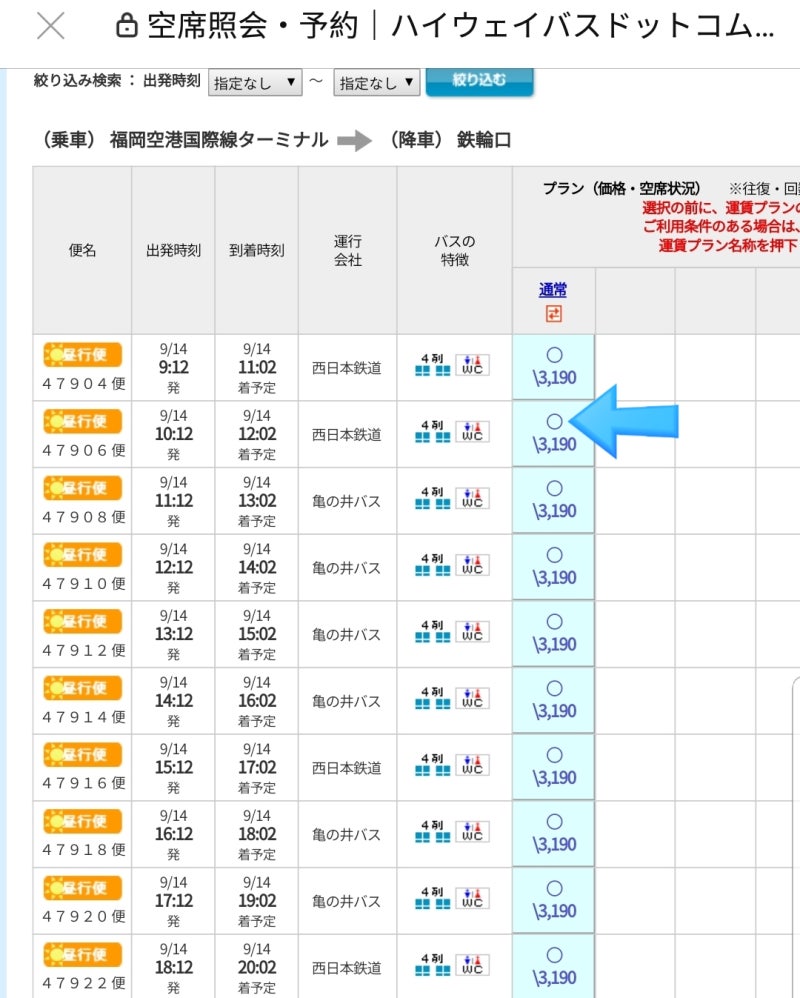The image size is (800, 998).
Task: Click the 昼行便 badge for bus 47908
Action: coord(83,488)
